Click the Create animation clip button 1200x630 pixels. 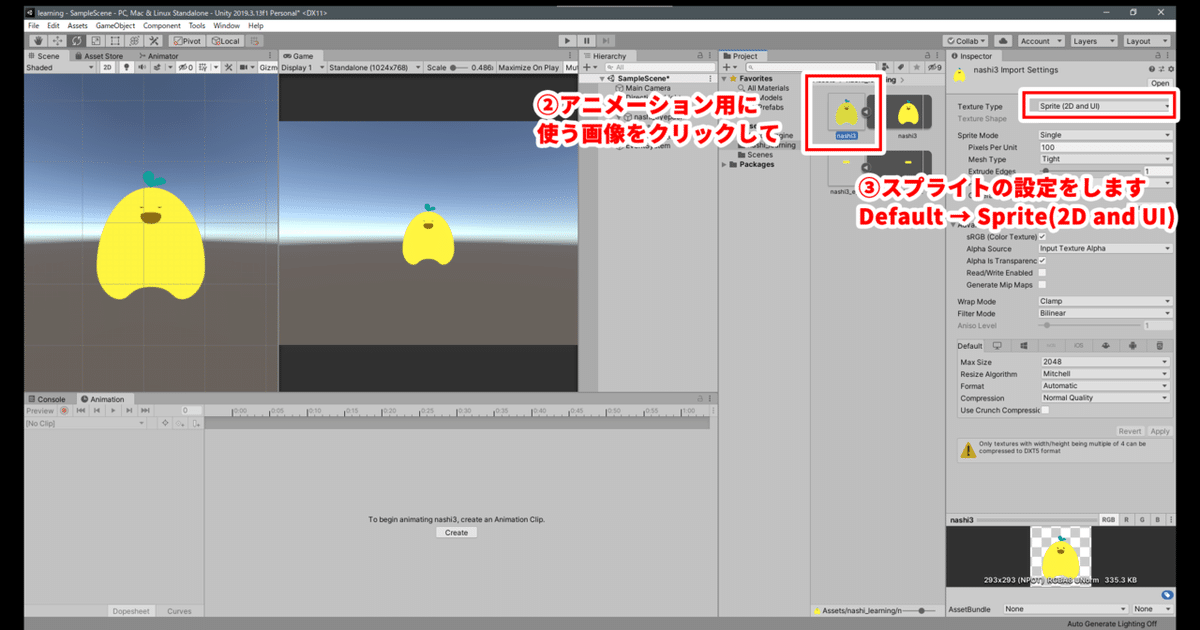click(456, 532)
